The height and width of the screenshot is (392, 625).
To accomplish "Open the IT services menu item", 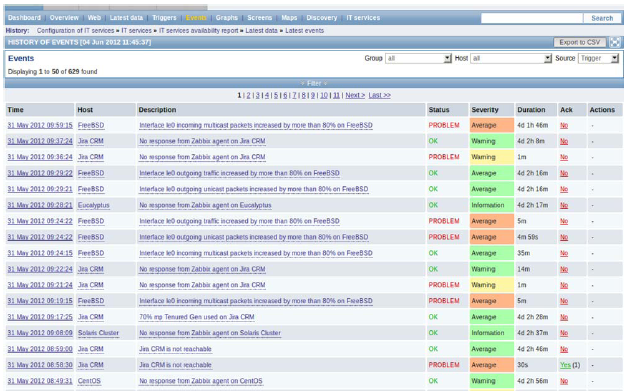I will (363, 18).
